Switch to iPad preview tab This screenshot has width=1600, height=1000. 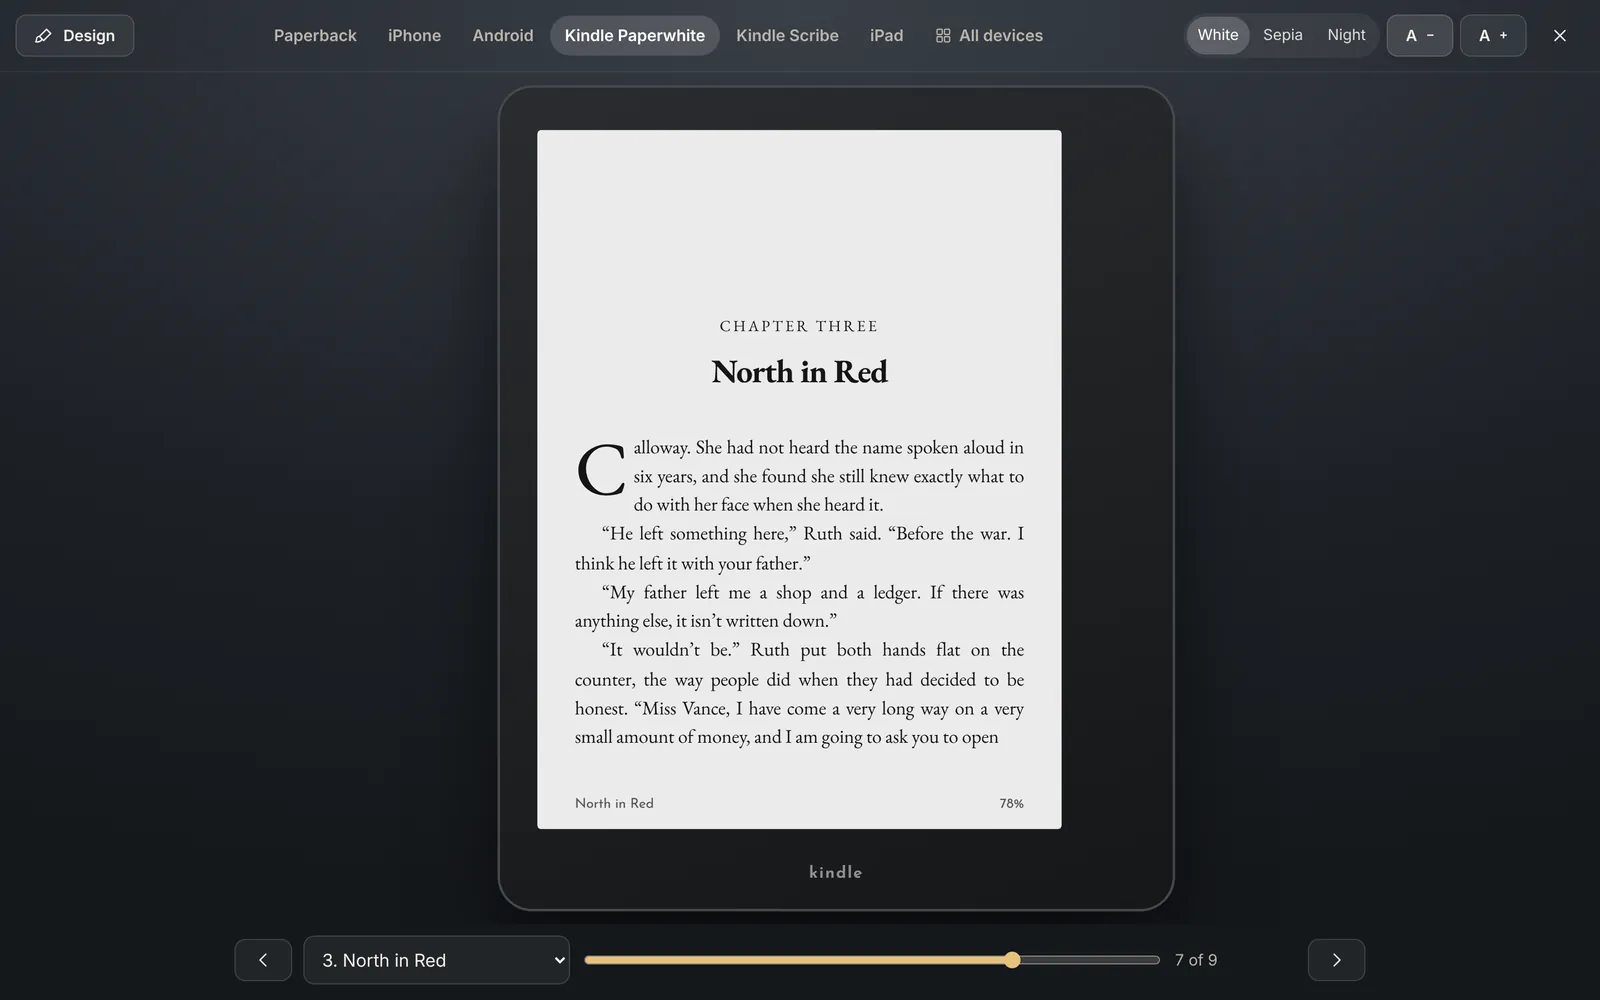pos(886,36)
